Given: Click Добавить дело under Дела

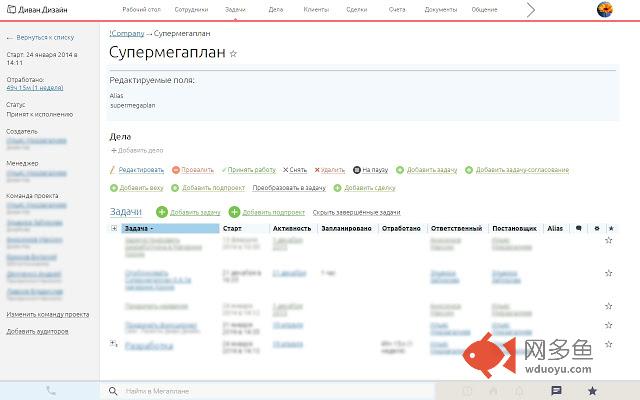Looking at the screenshot, I should [x=138, y=150].
